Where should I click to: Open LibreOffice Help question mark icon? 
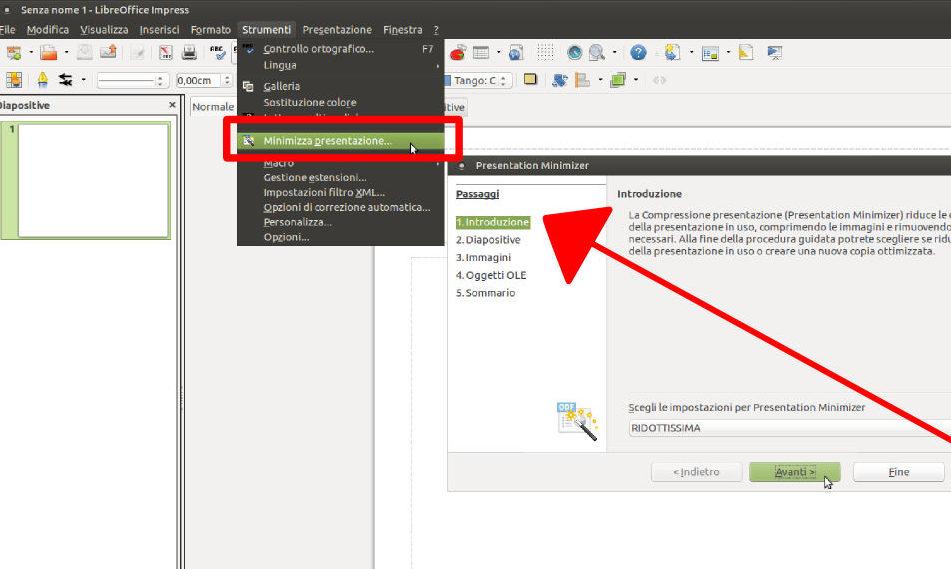pos(638,53)
